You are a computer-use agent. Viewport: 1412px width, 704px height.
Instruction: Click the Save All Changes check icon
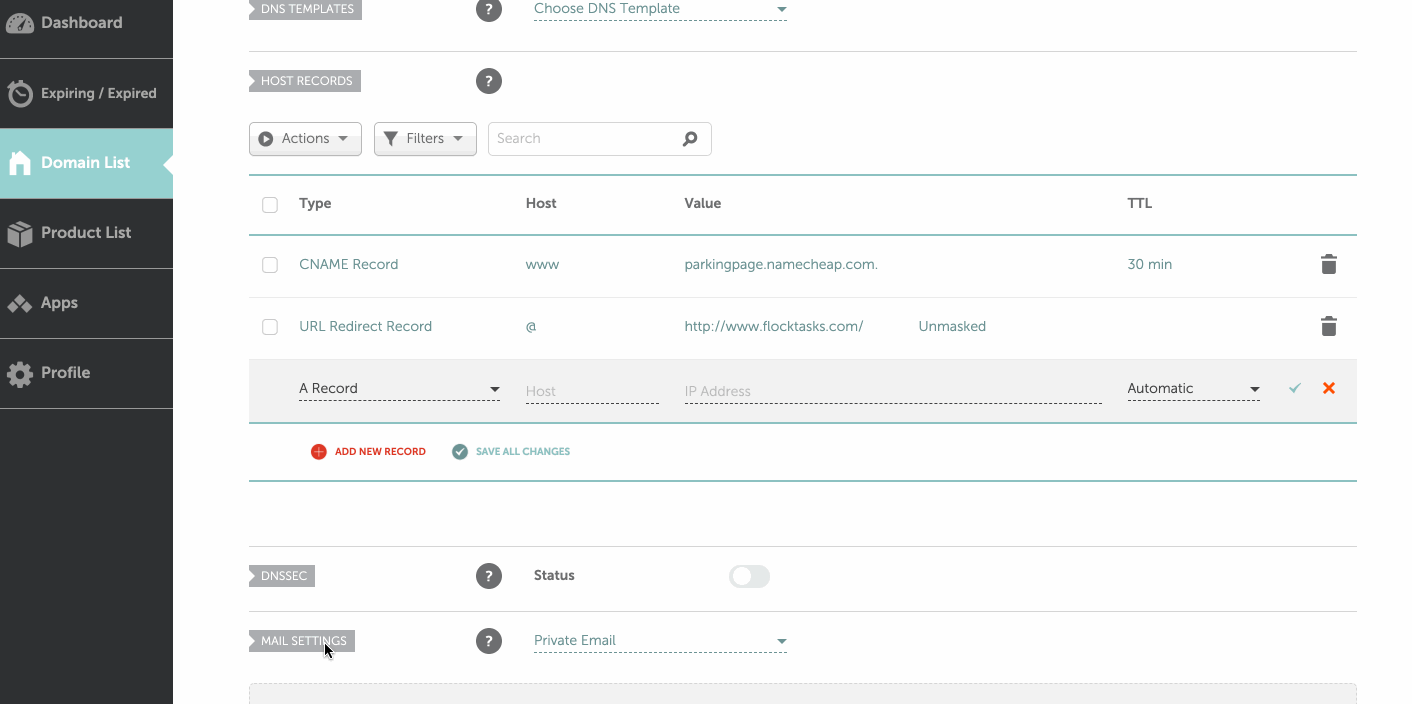pyautogui.click(x=460, y=452)
